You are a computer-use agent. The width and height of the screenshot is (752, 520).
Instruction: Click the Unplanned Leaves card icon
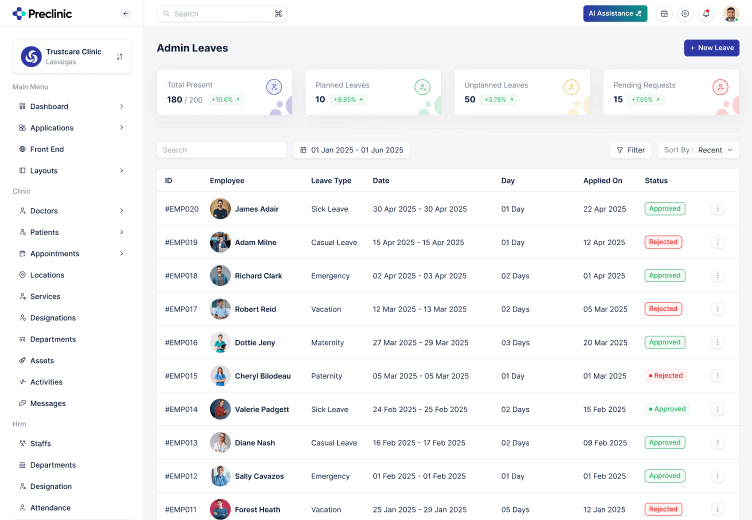coord(571,87)
